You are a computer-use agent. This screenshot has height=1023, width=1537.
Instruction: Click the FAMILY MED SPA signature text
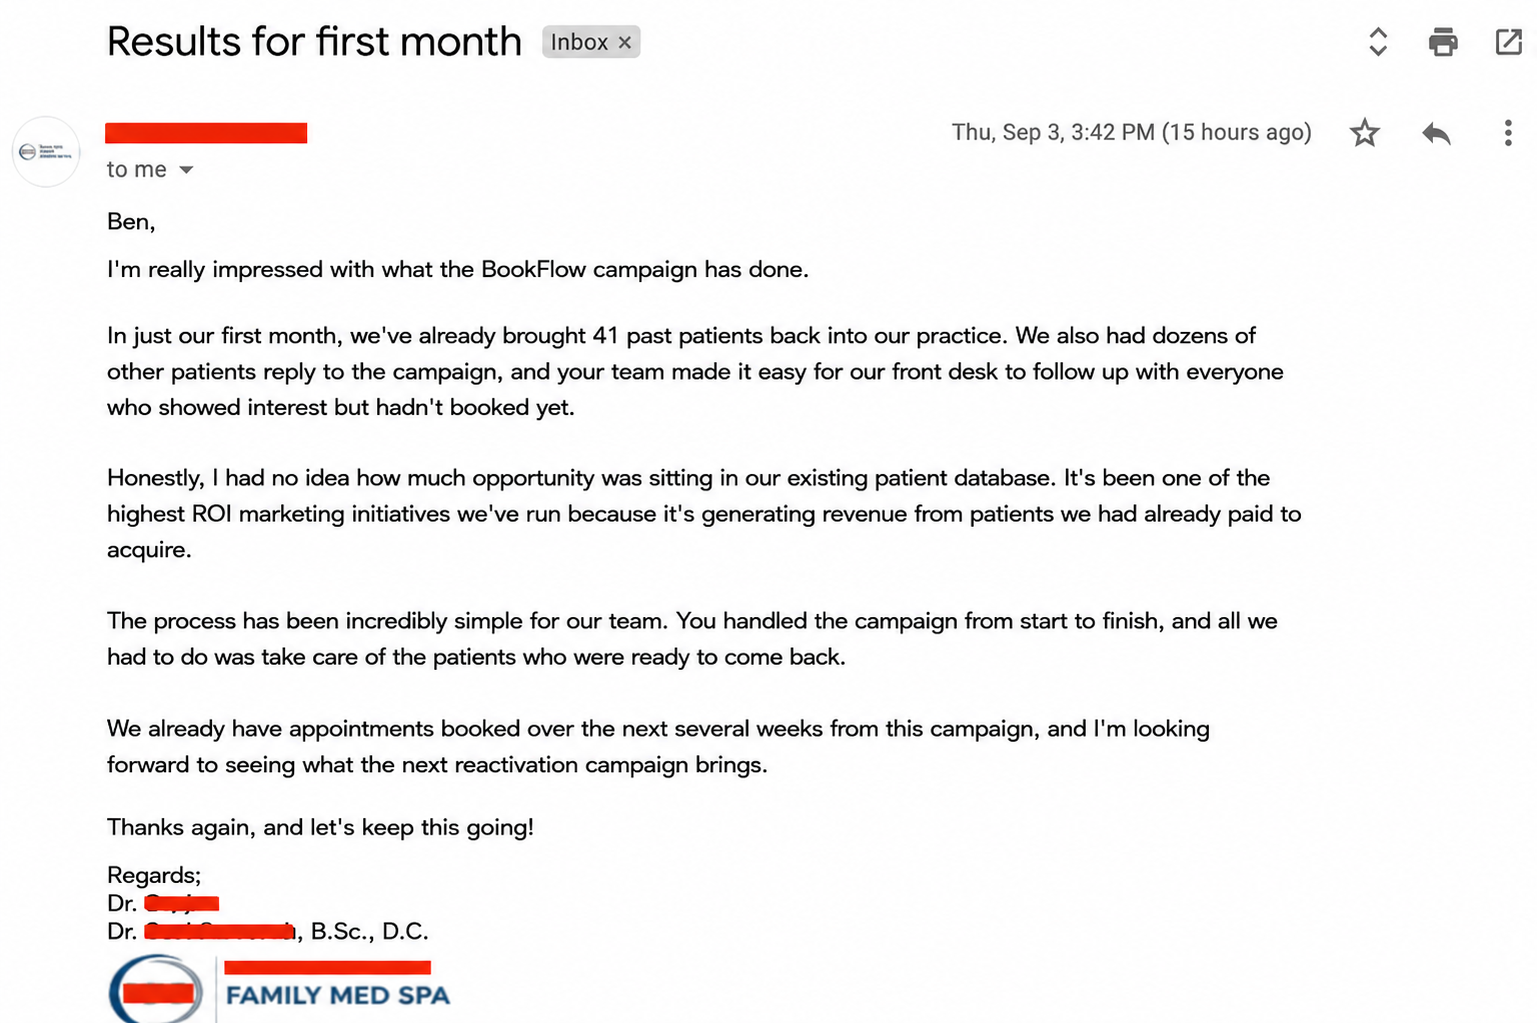pos(338,995)
